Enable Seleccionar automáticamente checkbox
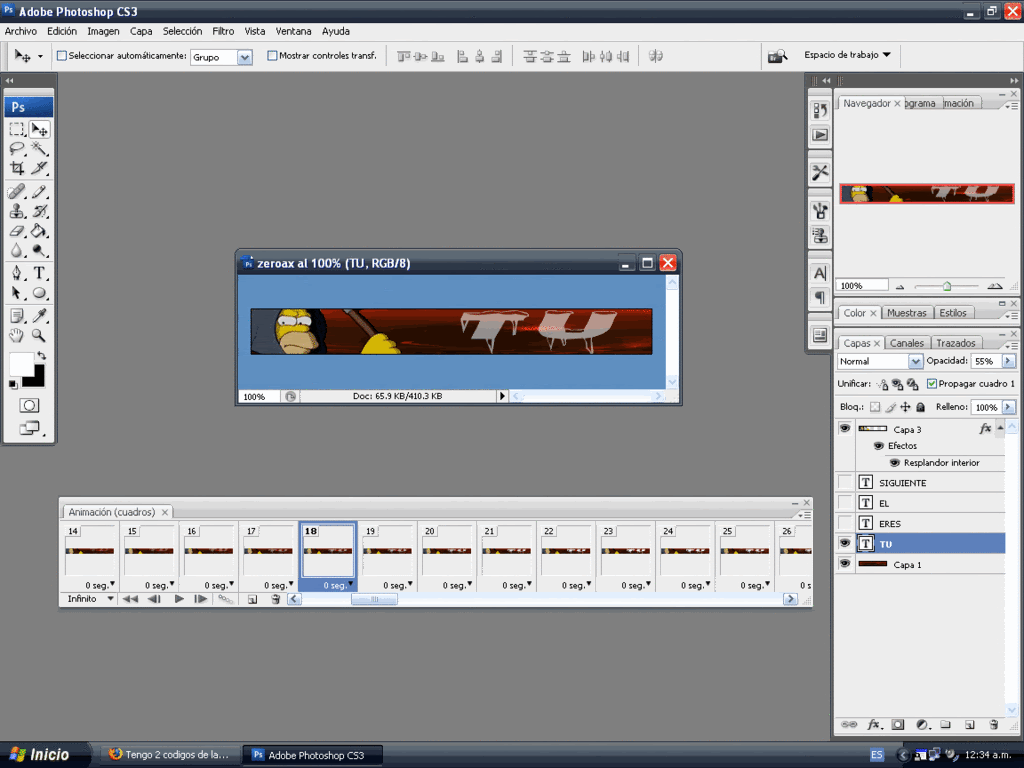Image resolution: width=1024 pixels, height=768 pixels. pos(62,56)
